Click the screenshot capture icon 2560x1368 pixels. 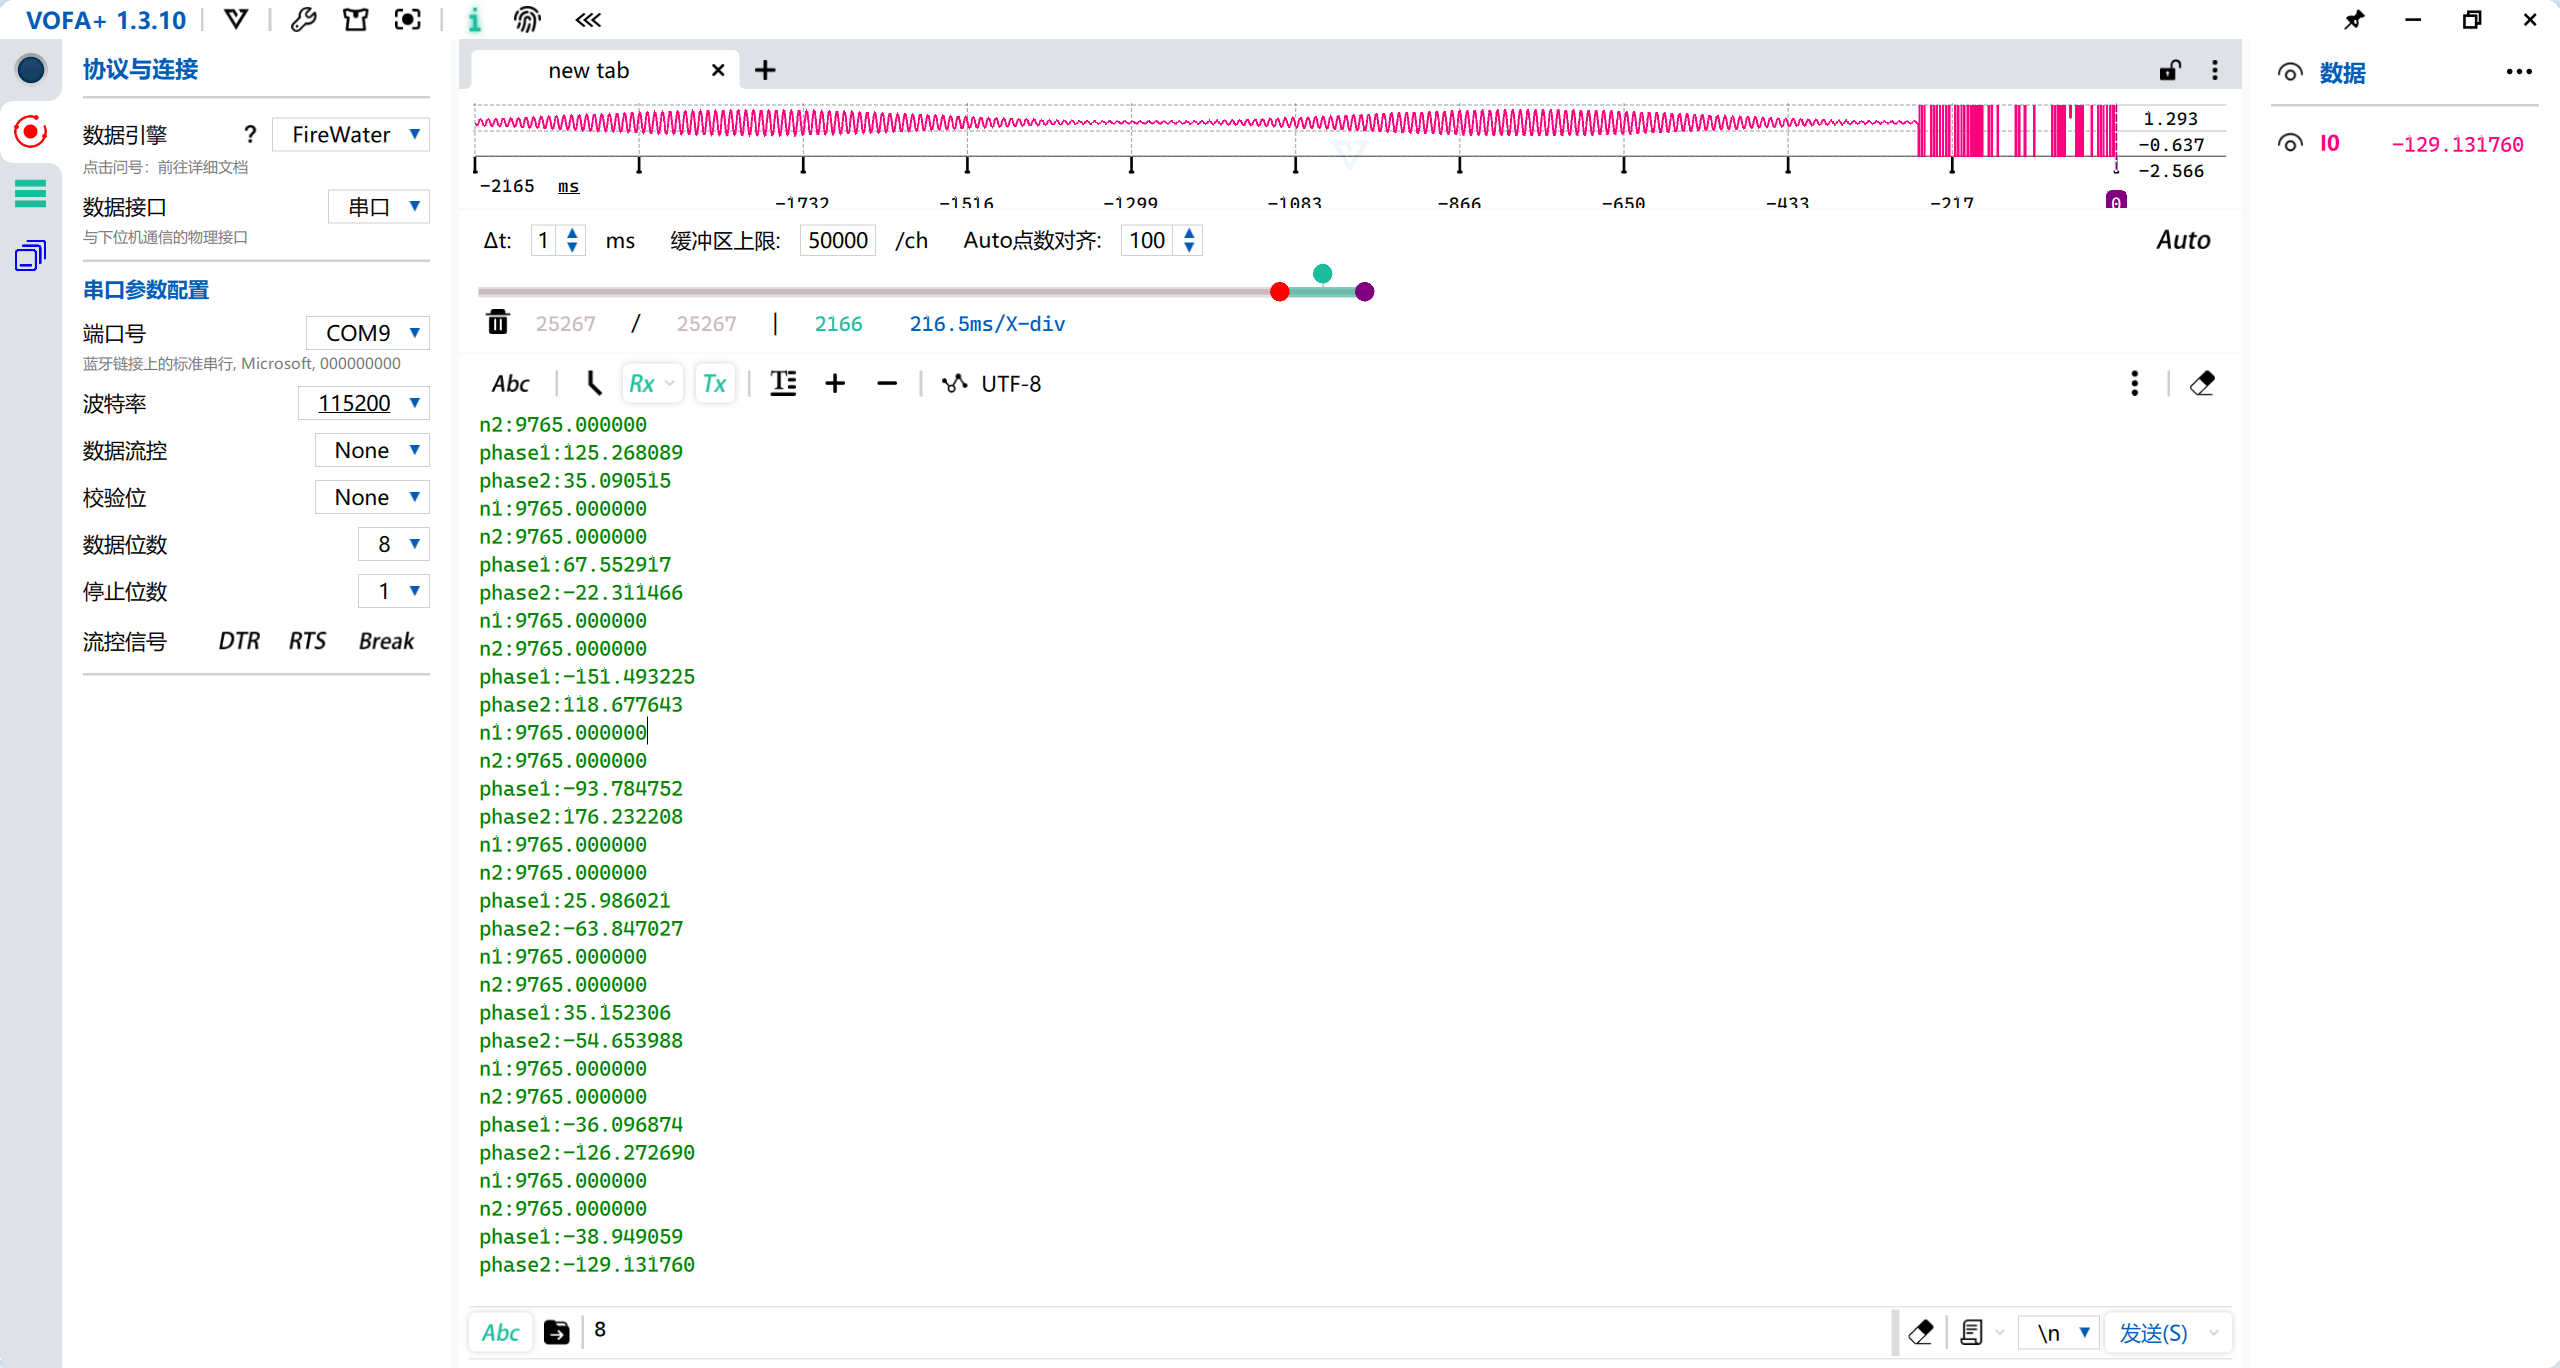407,20
